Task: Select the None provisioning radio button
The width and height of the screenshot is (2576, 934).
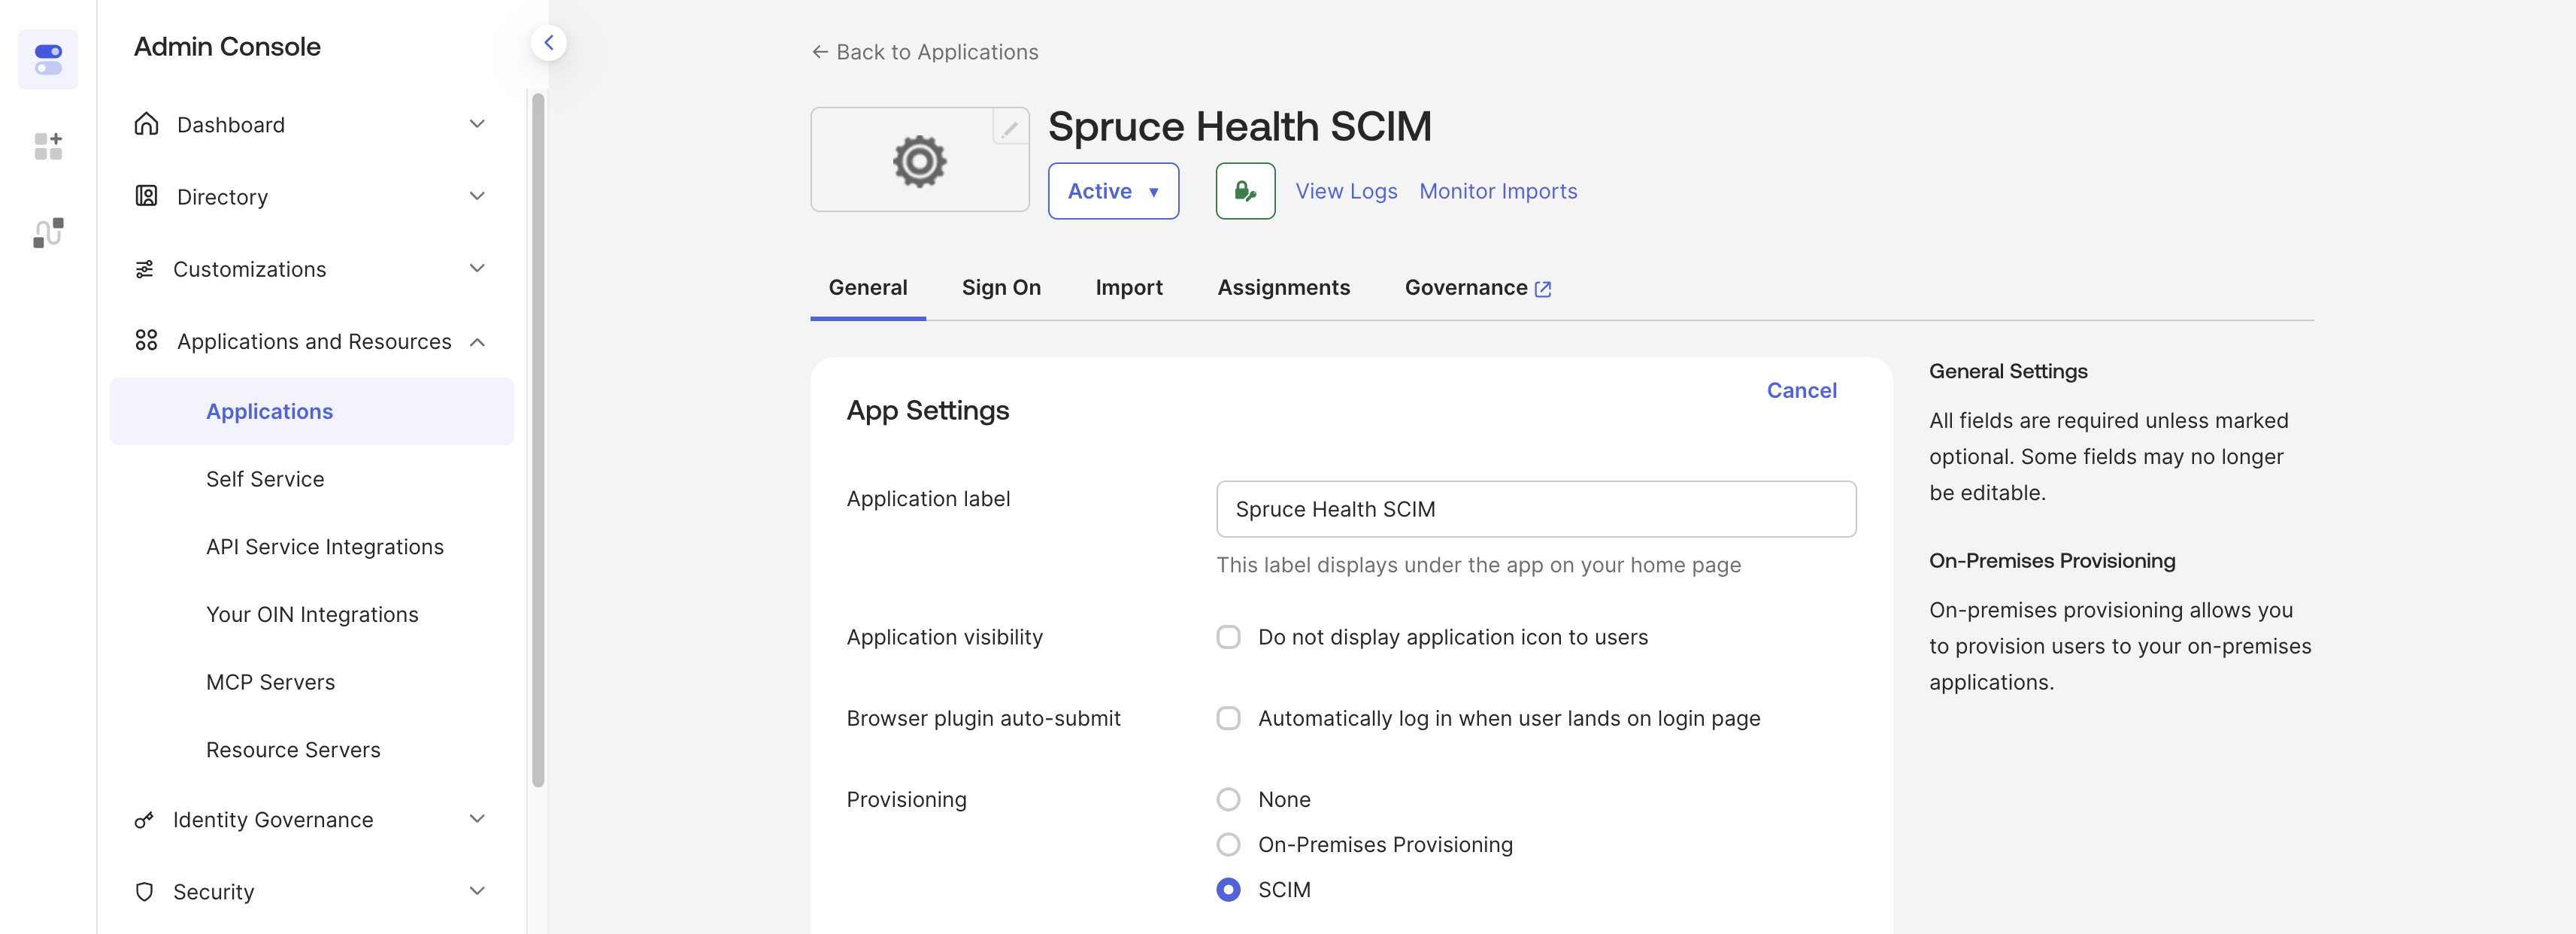Action: [1228, 799]
